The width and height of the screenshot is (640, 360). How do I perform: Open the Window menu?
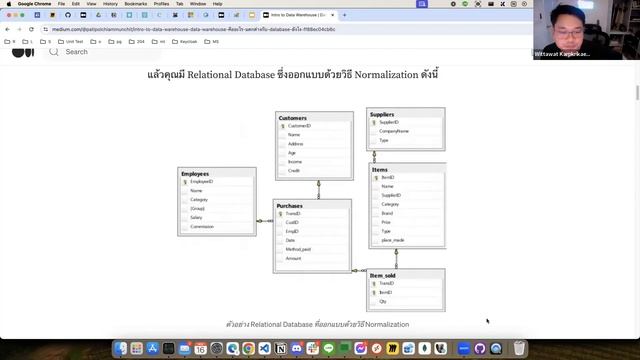pos(198,4)
